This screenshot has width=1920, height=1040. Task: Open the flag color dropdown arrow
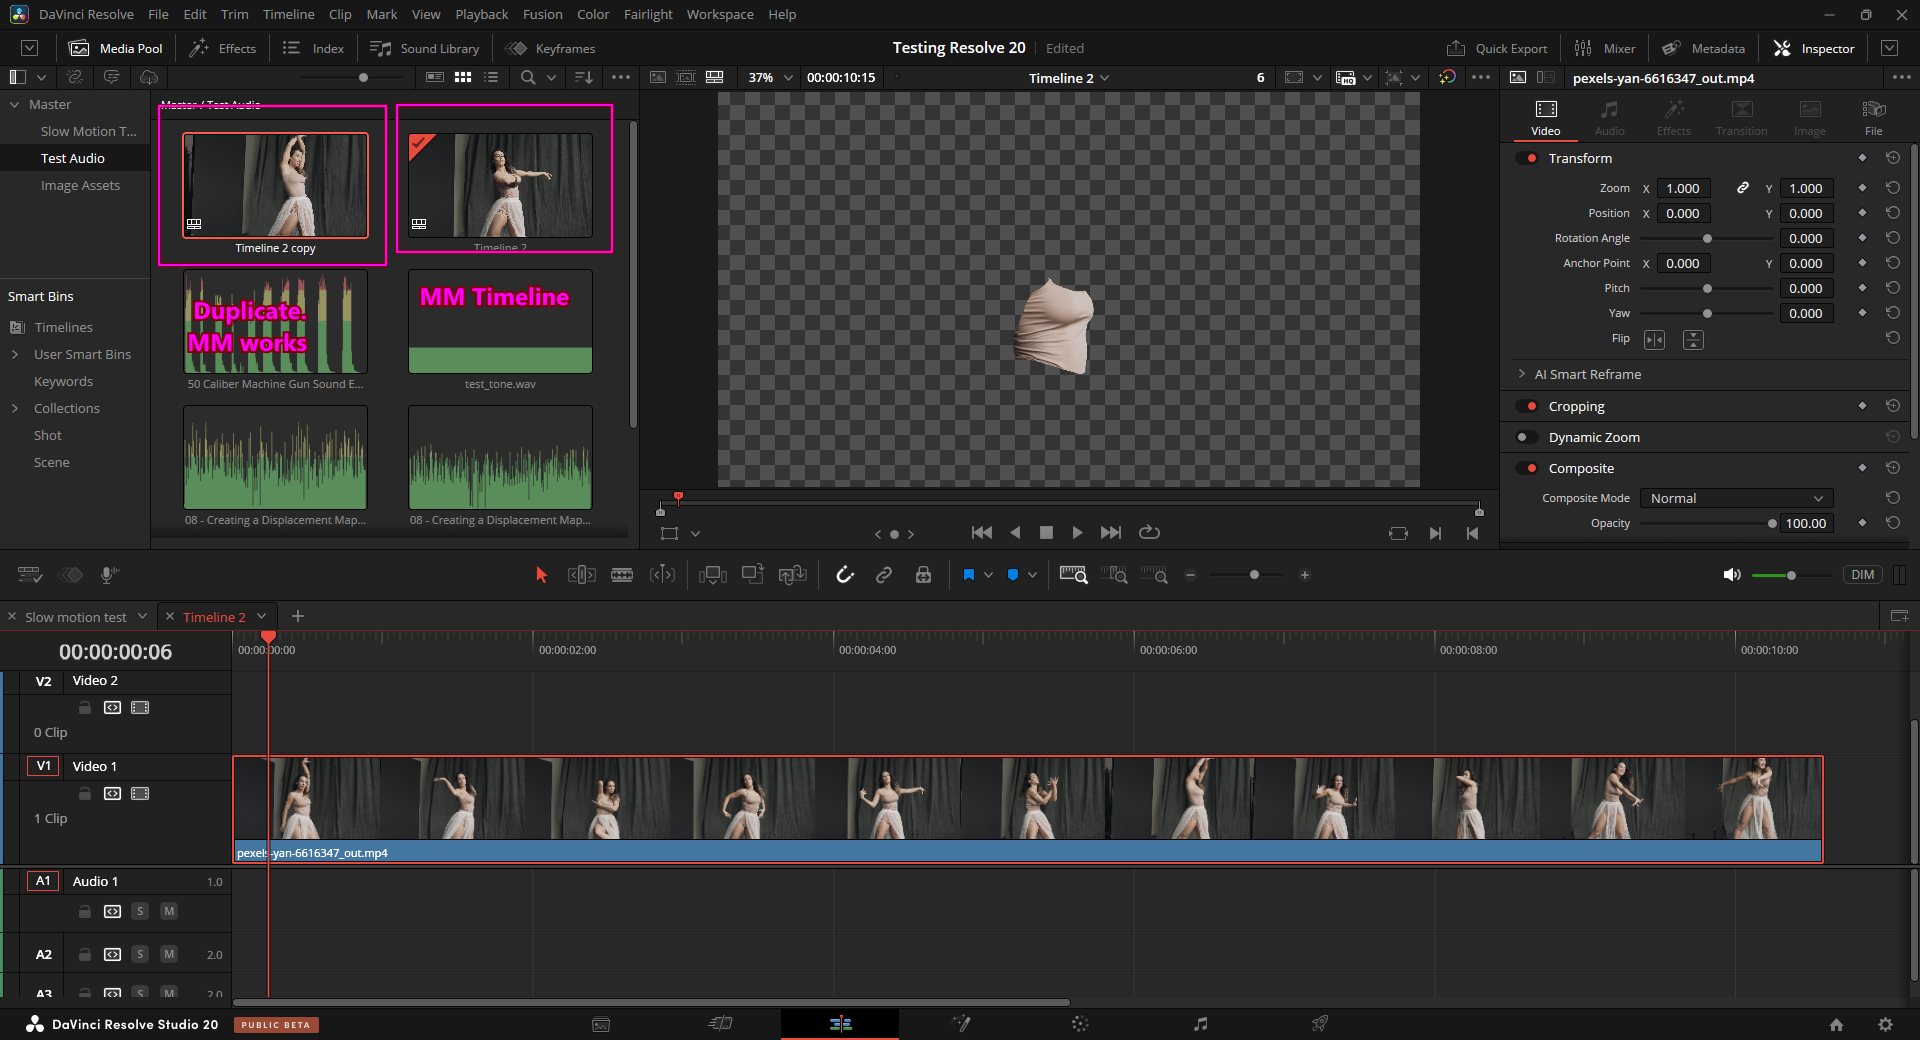[988, 575]
